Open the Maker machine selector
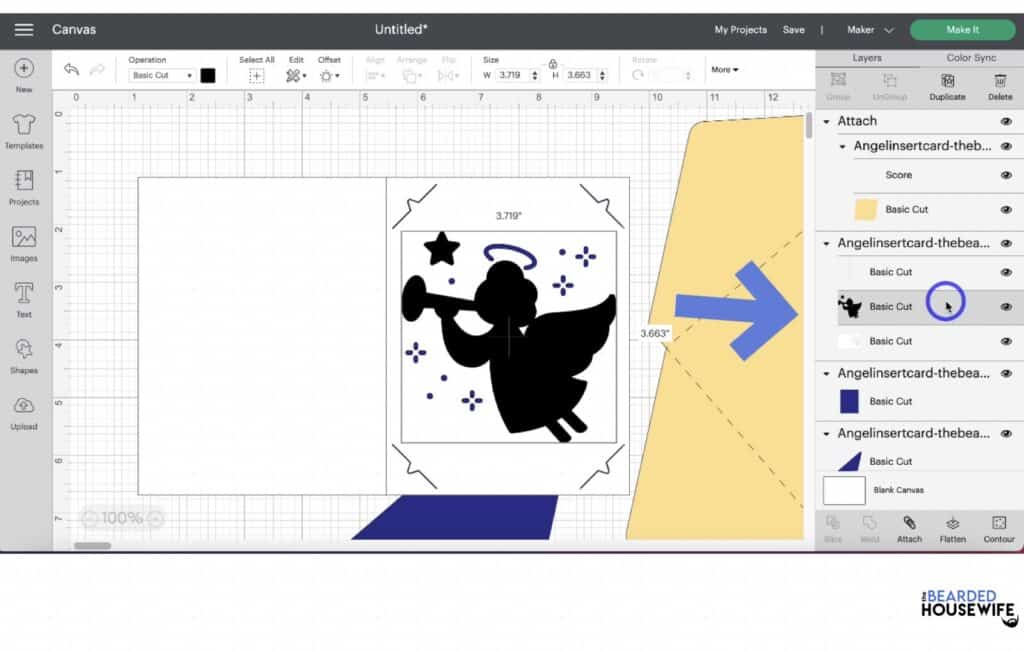 868,29
